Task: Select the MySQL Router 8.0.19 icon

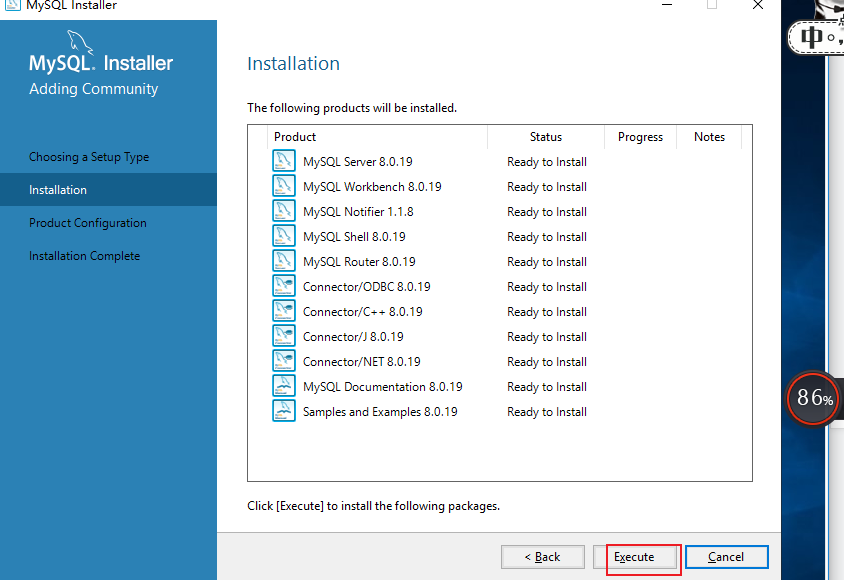Action: coord(285,261)
